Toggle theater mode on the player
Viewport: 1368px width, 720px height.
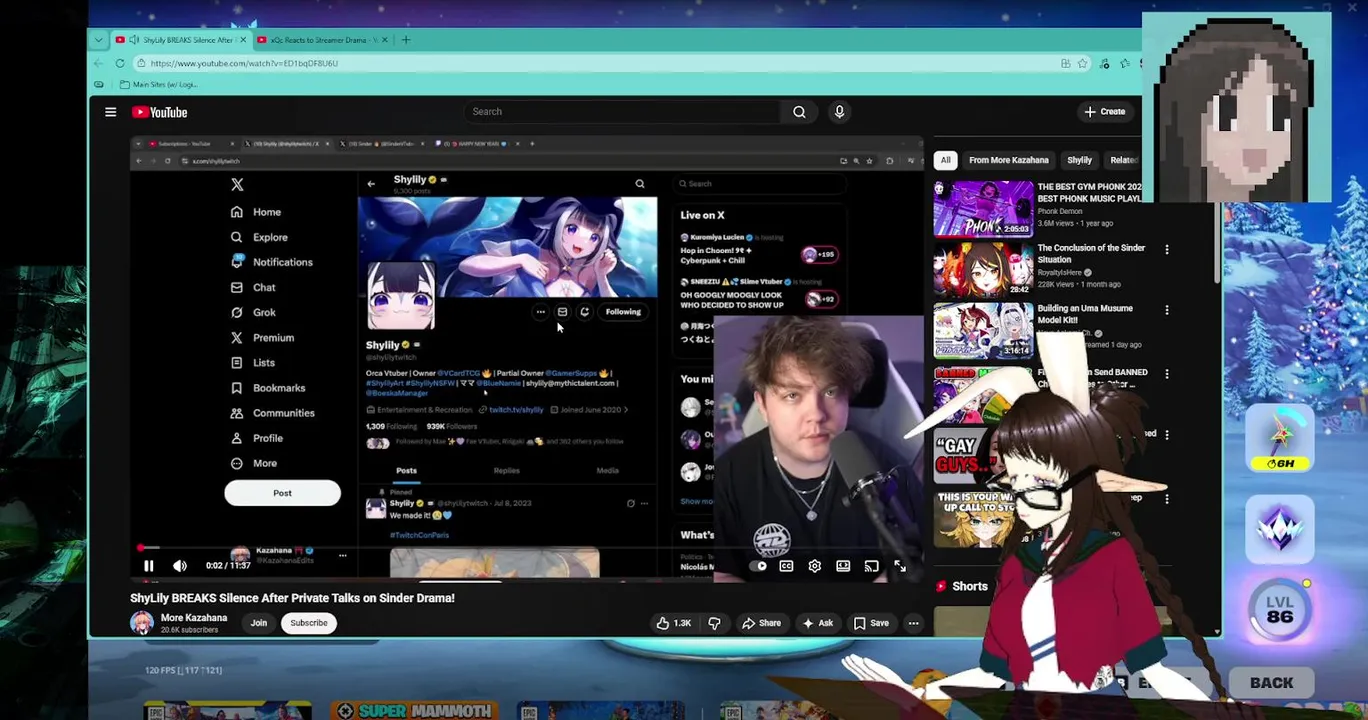843,566
